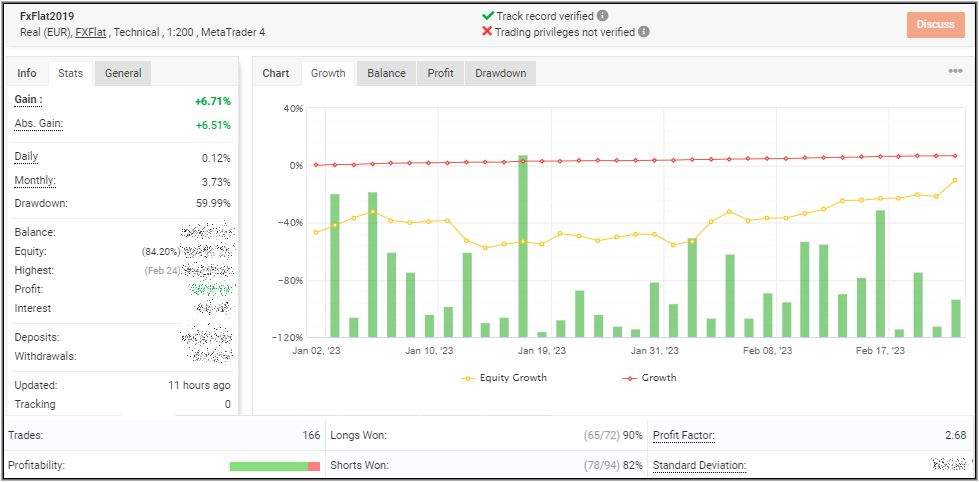
Task: Click the Profit Factor label link
Action: click(683, 436)
